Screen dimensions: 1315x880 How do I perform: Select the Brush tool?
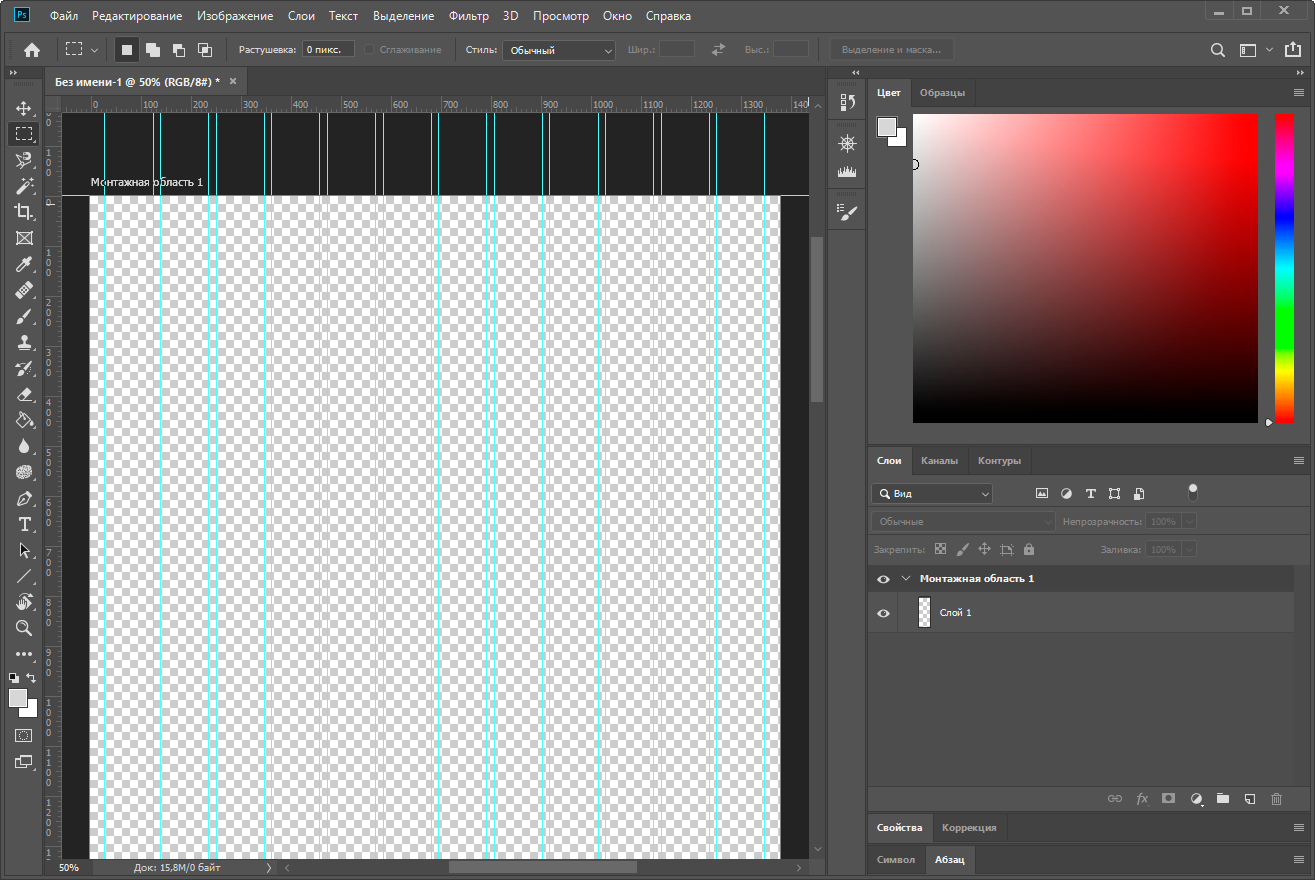coord(24,316)
